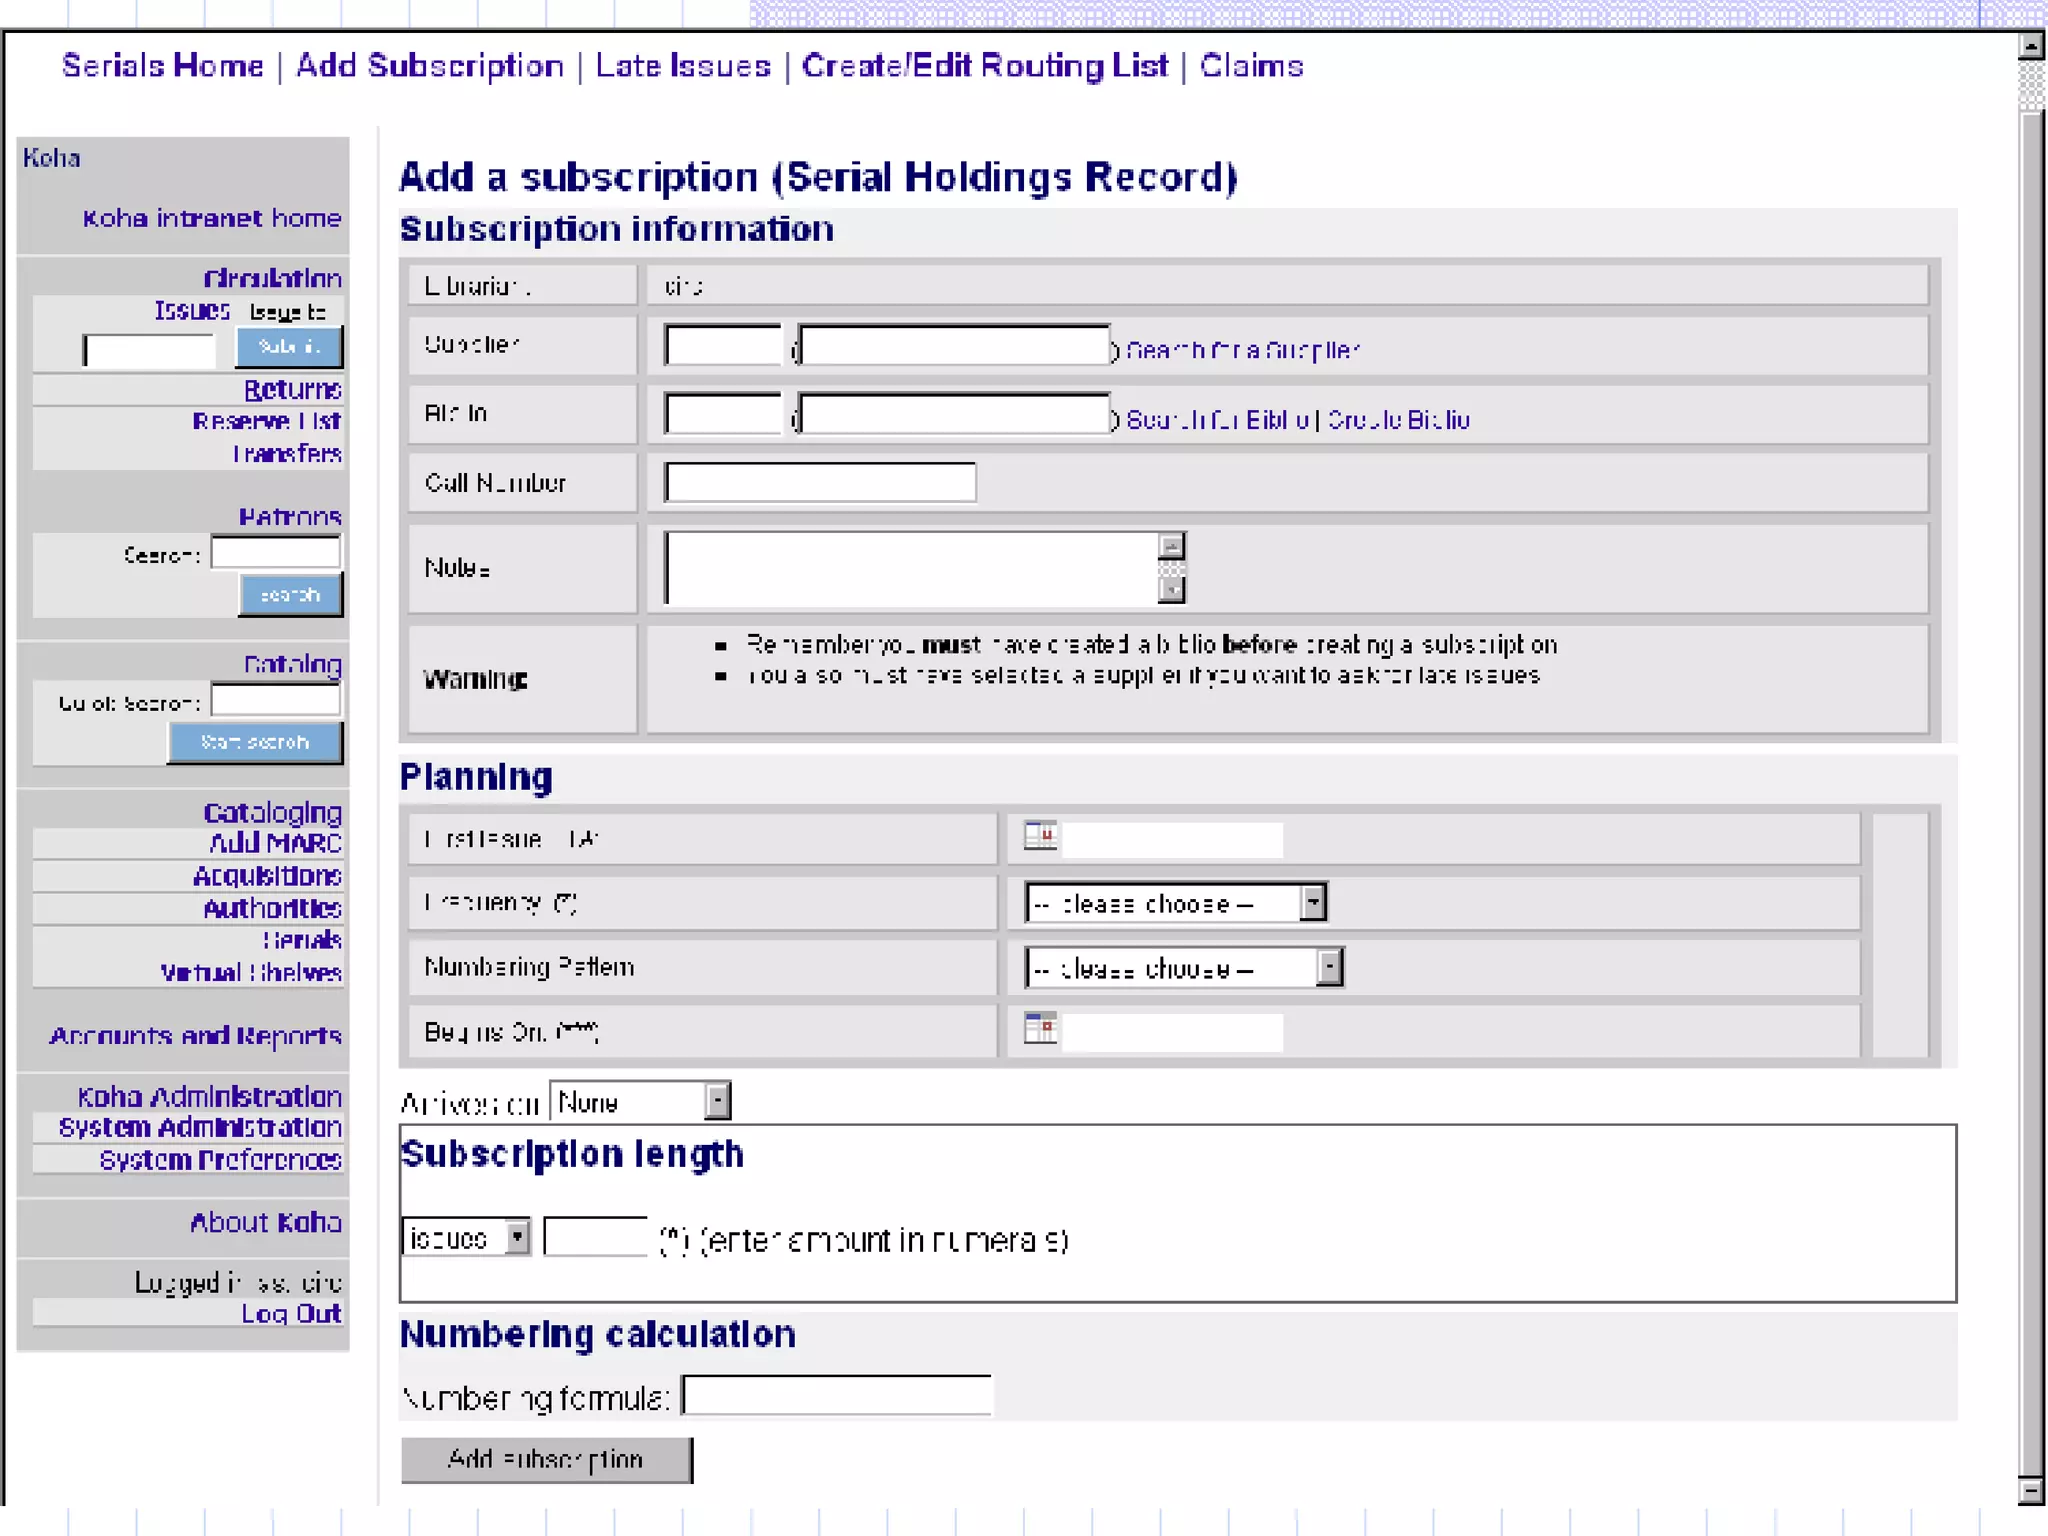The height and width of the screenshot is (1536, 2048).
Task: Open Late Issues menu link
Action: (x=683, y=66)
